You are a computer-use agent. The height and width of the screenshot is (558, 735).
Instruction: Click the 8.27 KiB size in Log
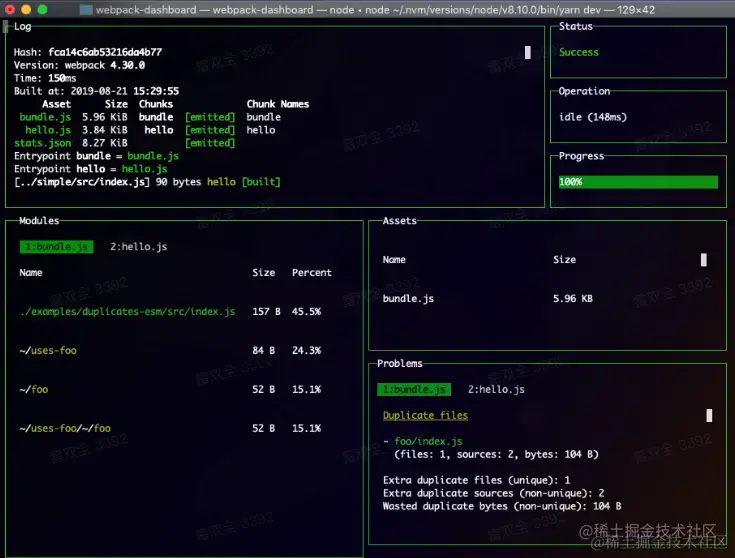(x=105, y=143)
